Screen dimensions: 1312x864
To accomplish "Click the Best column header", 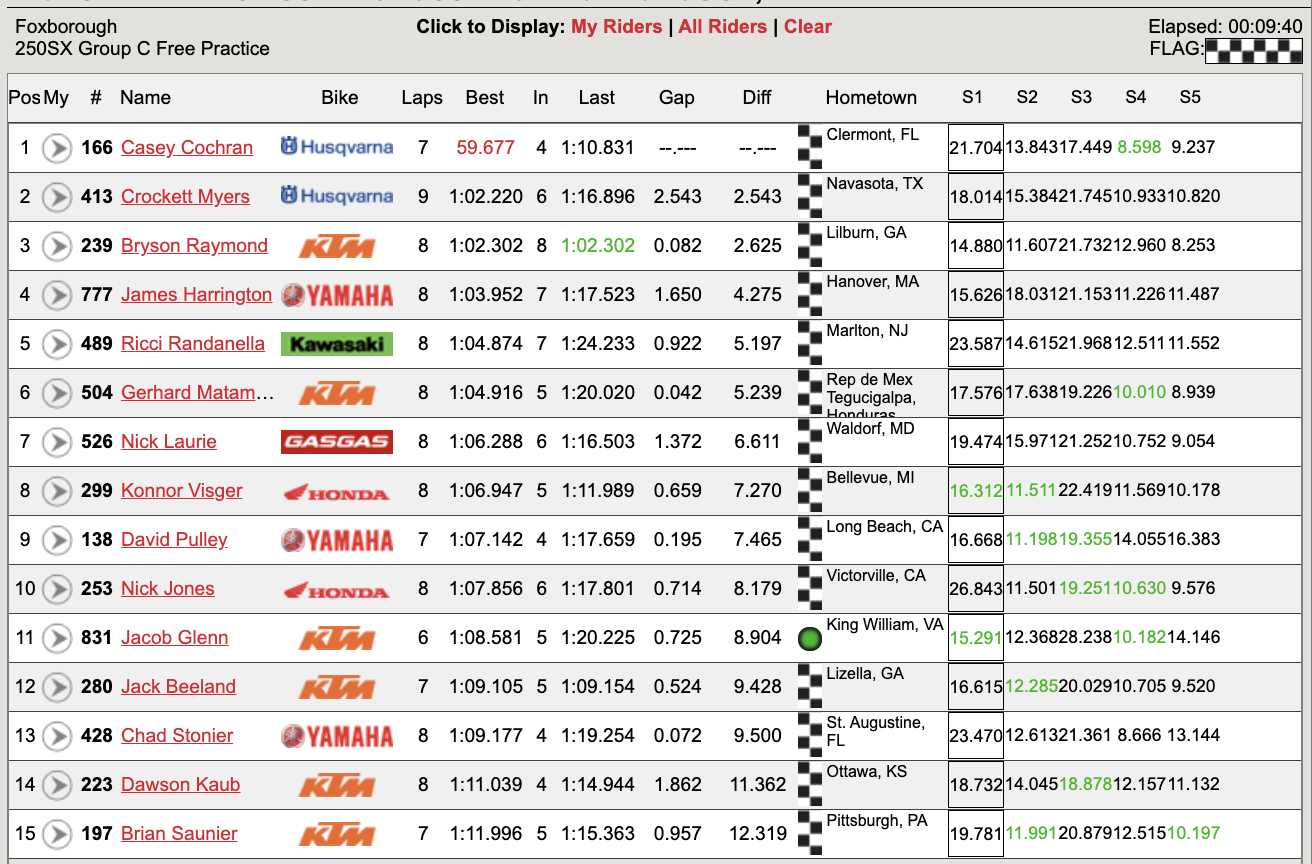I will point(485,98).
